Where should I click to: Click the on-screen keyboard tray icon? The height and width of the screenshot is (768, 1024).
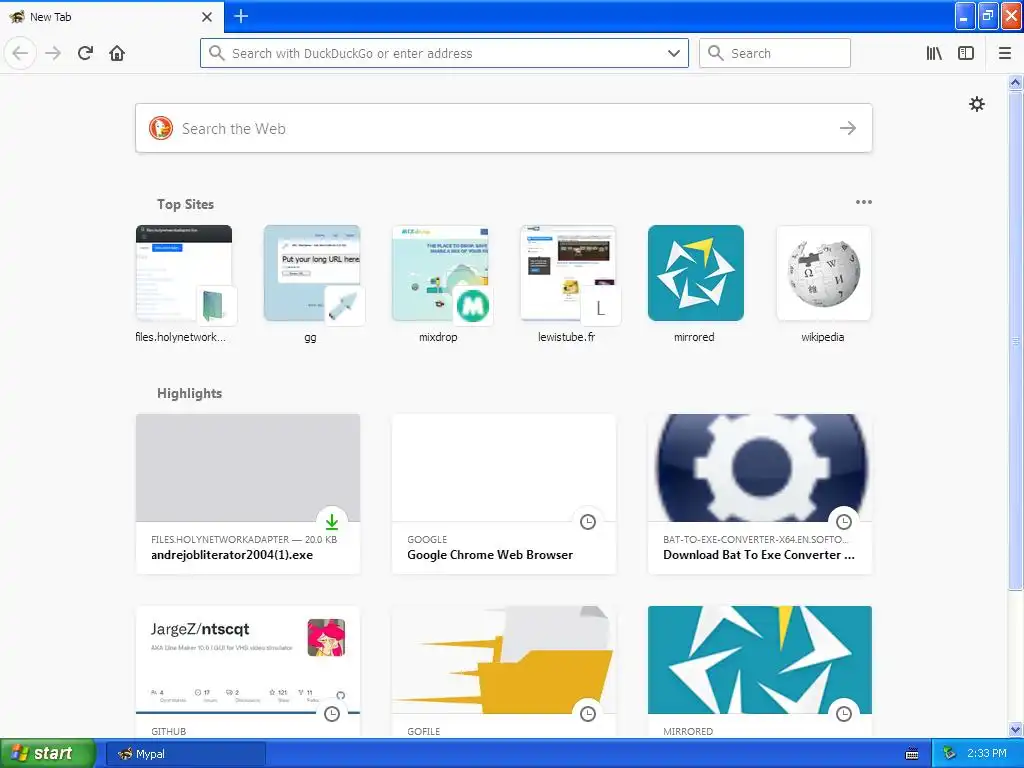[912, 754]
